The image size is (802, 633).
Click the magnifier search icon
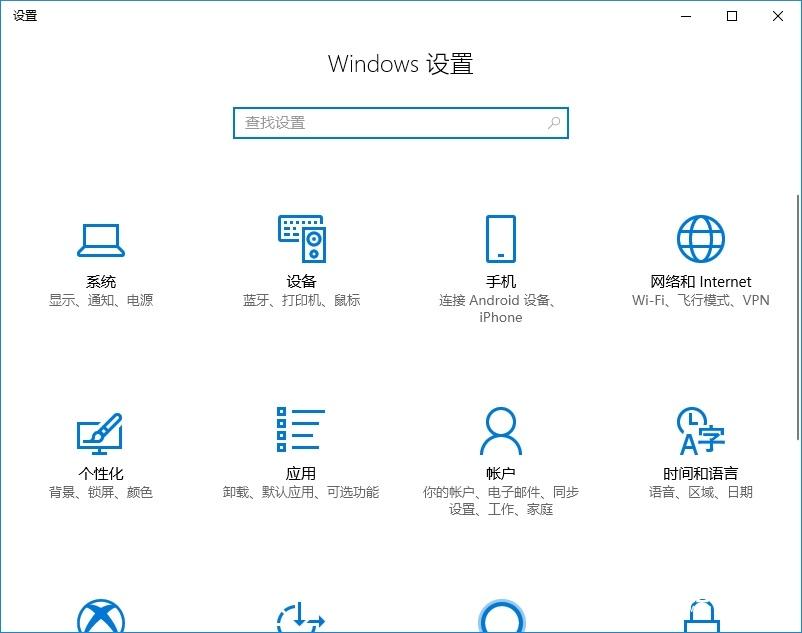(554, 123)
